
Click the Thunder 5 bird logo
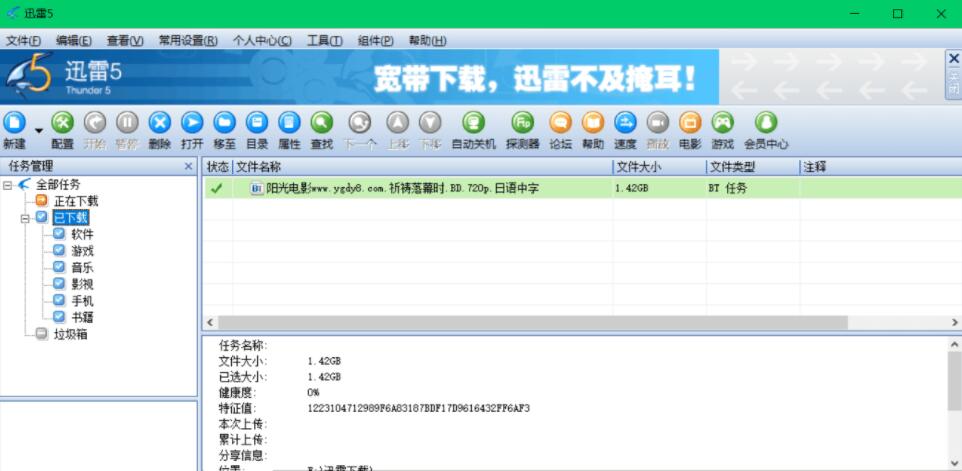[x=29, y=76]
